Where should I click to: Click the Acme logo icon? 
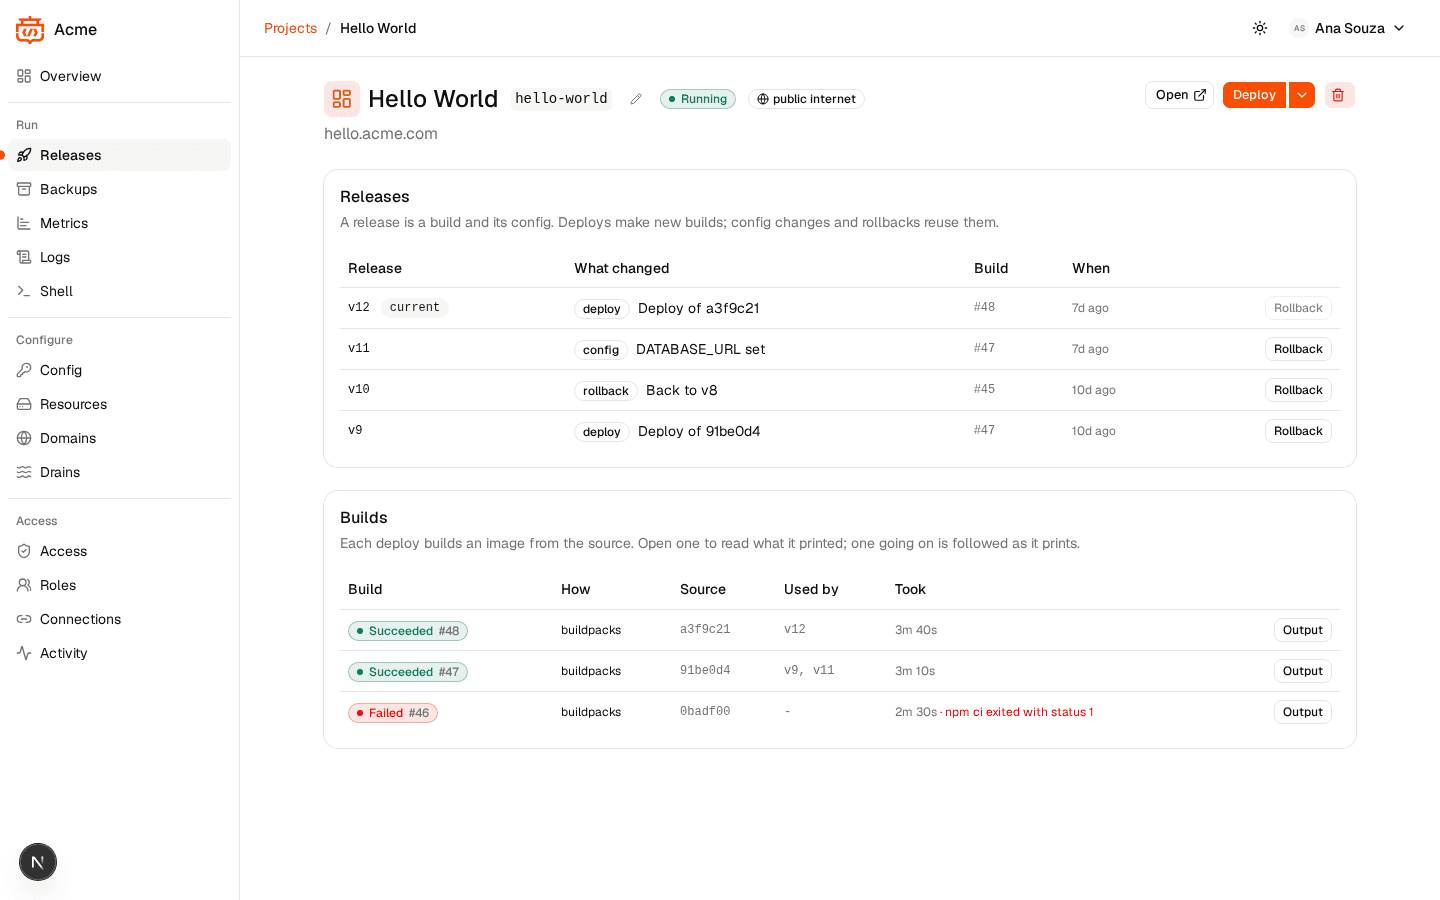click(x=30, y=30)
